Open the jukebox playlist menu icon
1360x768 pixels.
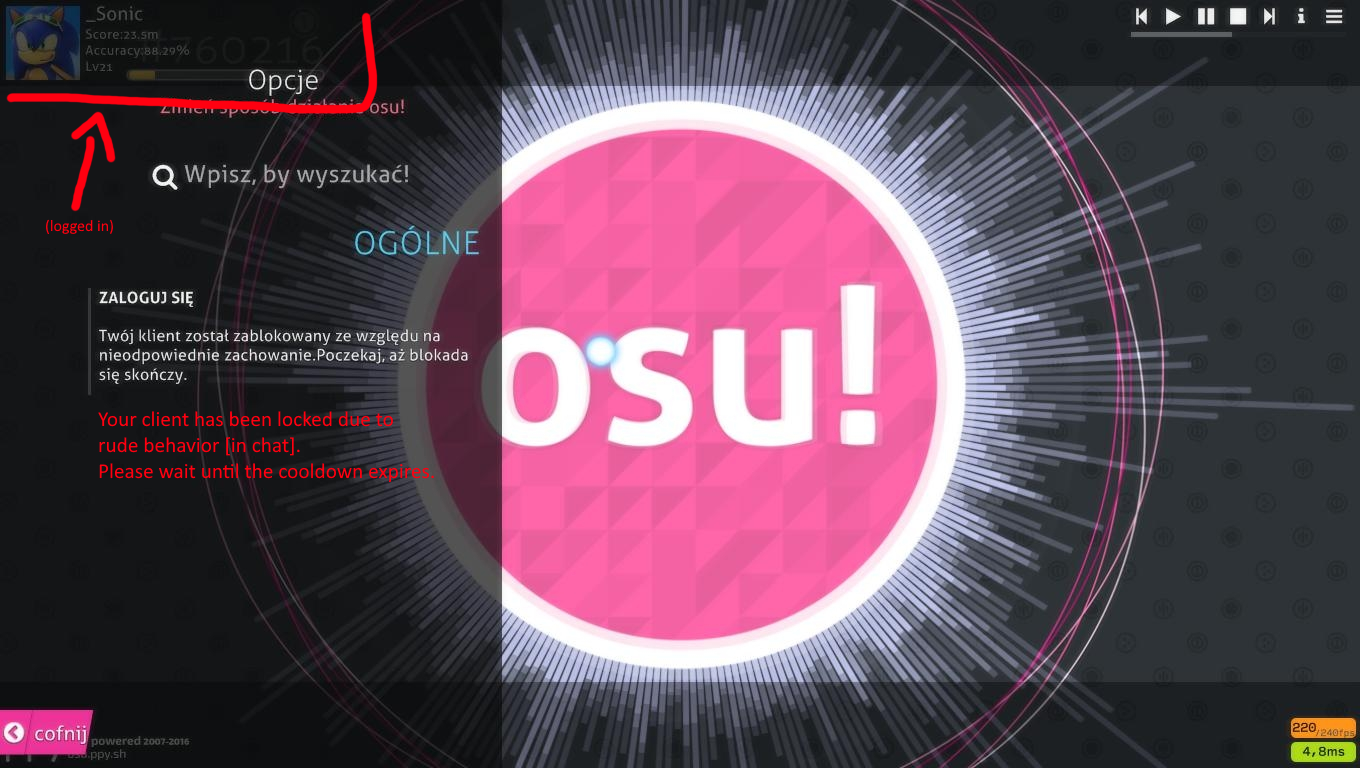[x=1334, y=16]
